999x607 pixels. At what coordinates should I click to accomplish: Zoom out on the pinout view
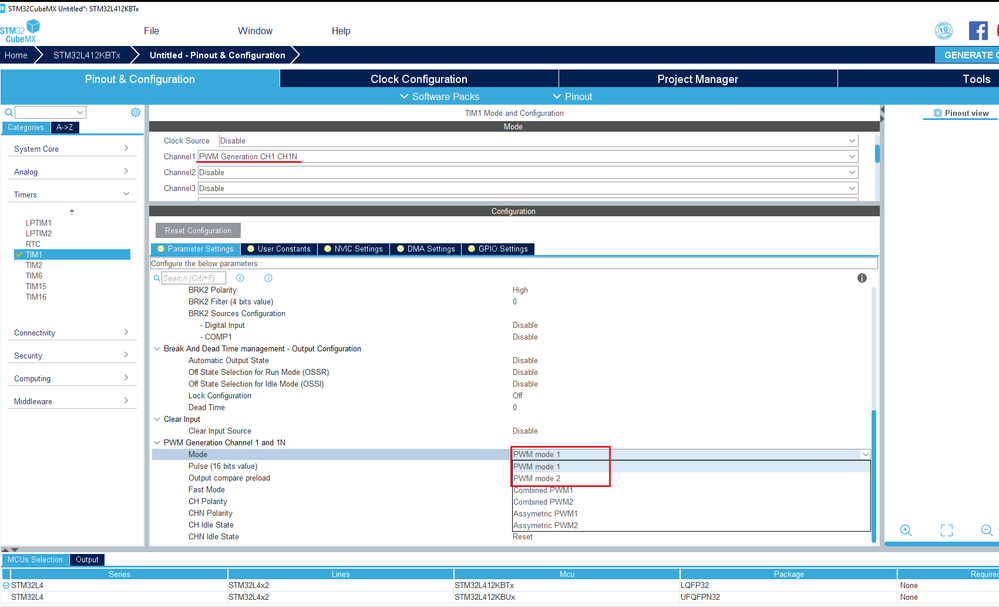coord(987,530)
